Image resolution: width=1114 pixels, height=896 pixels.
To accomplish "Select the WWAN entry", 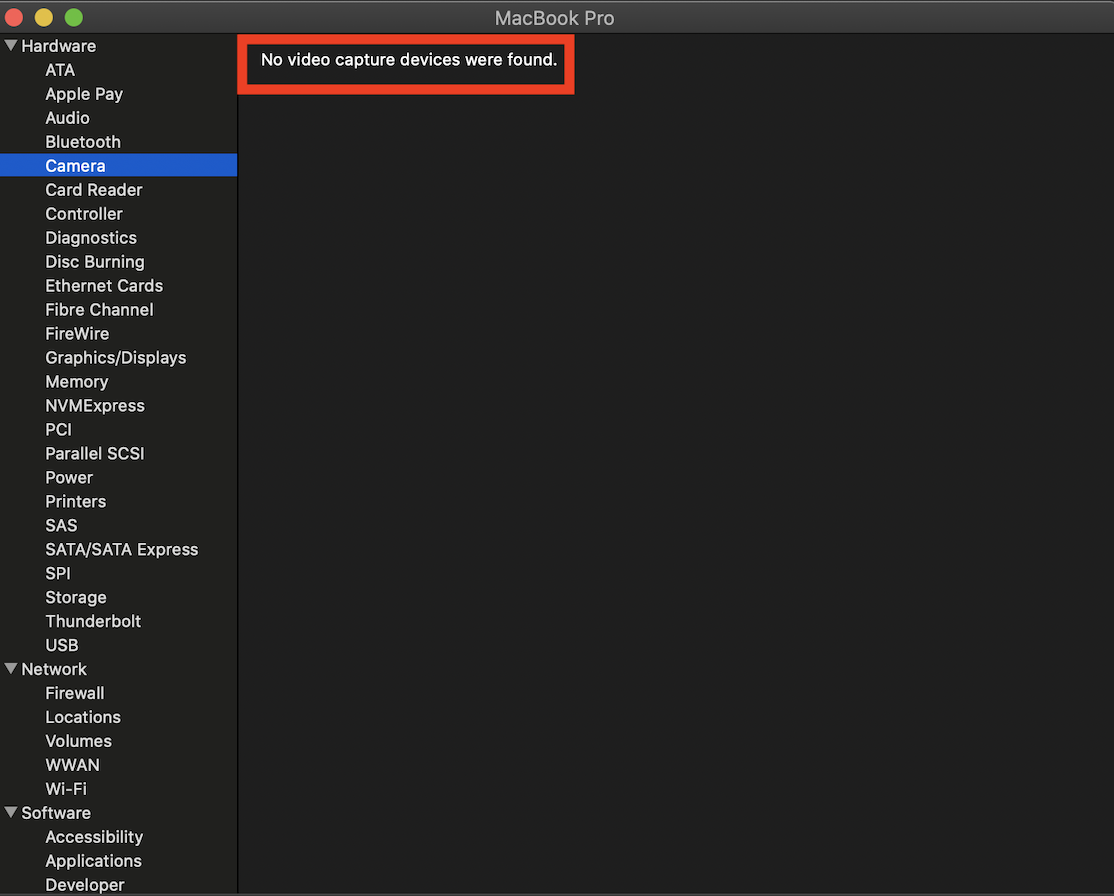I will (x=72, y=765).
